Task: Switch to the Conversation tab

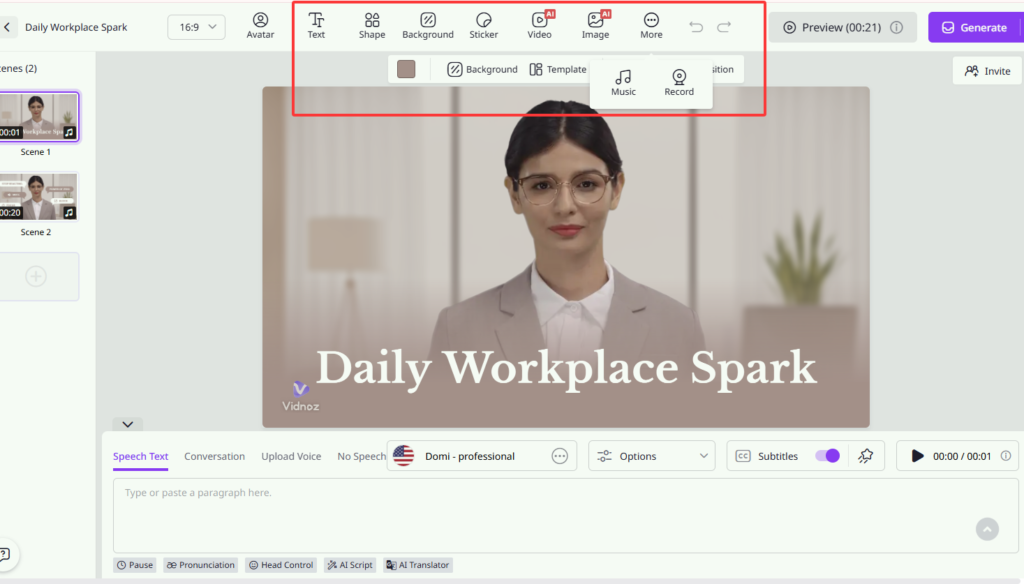Action: (214, 456)
